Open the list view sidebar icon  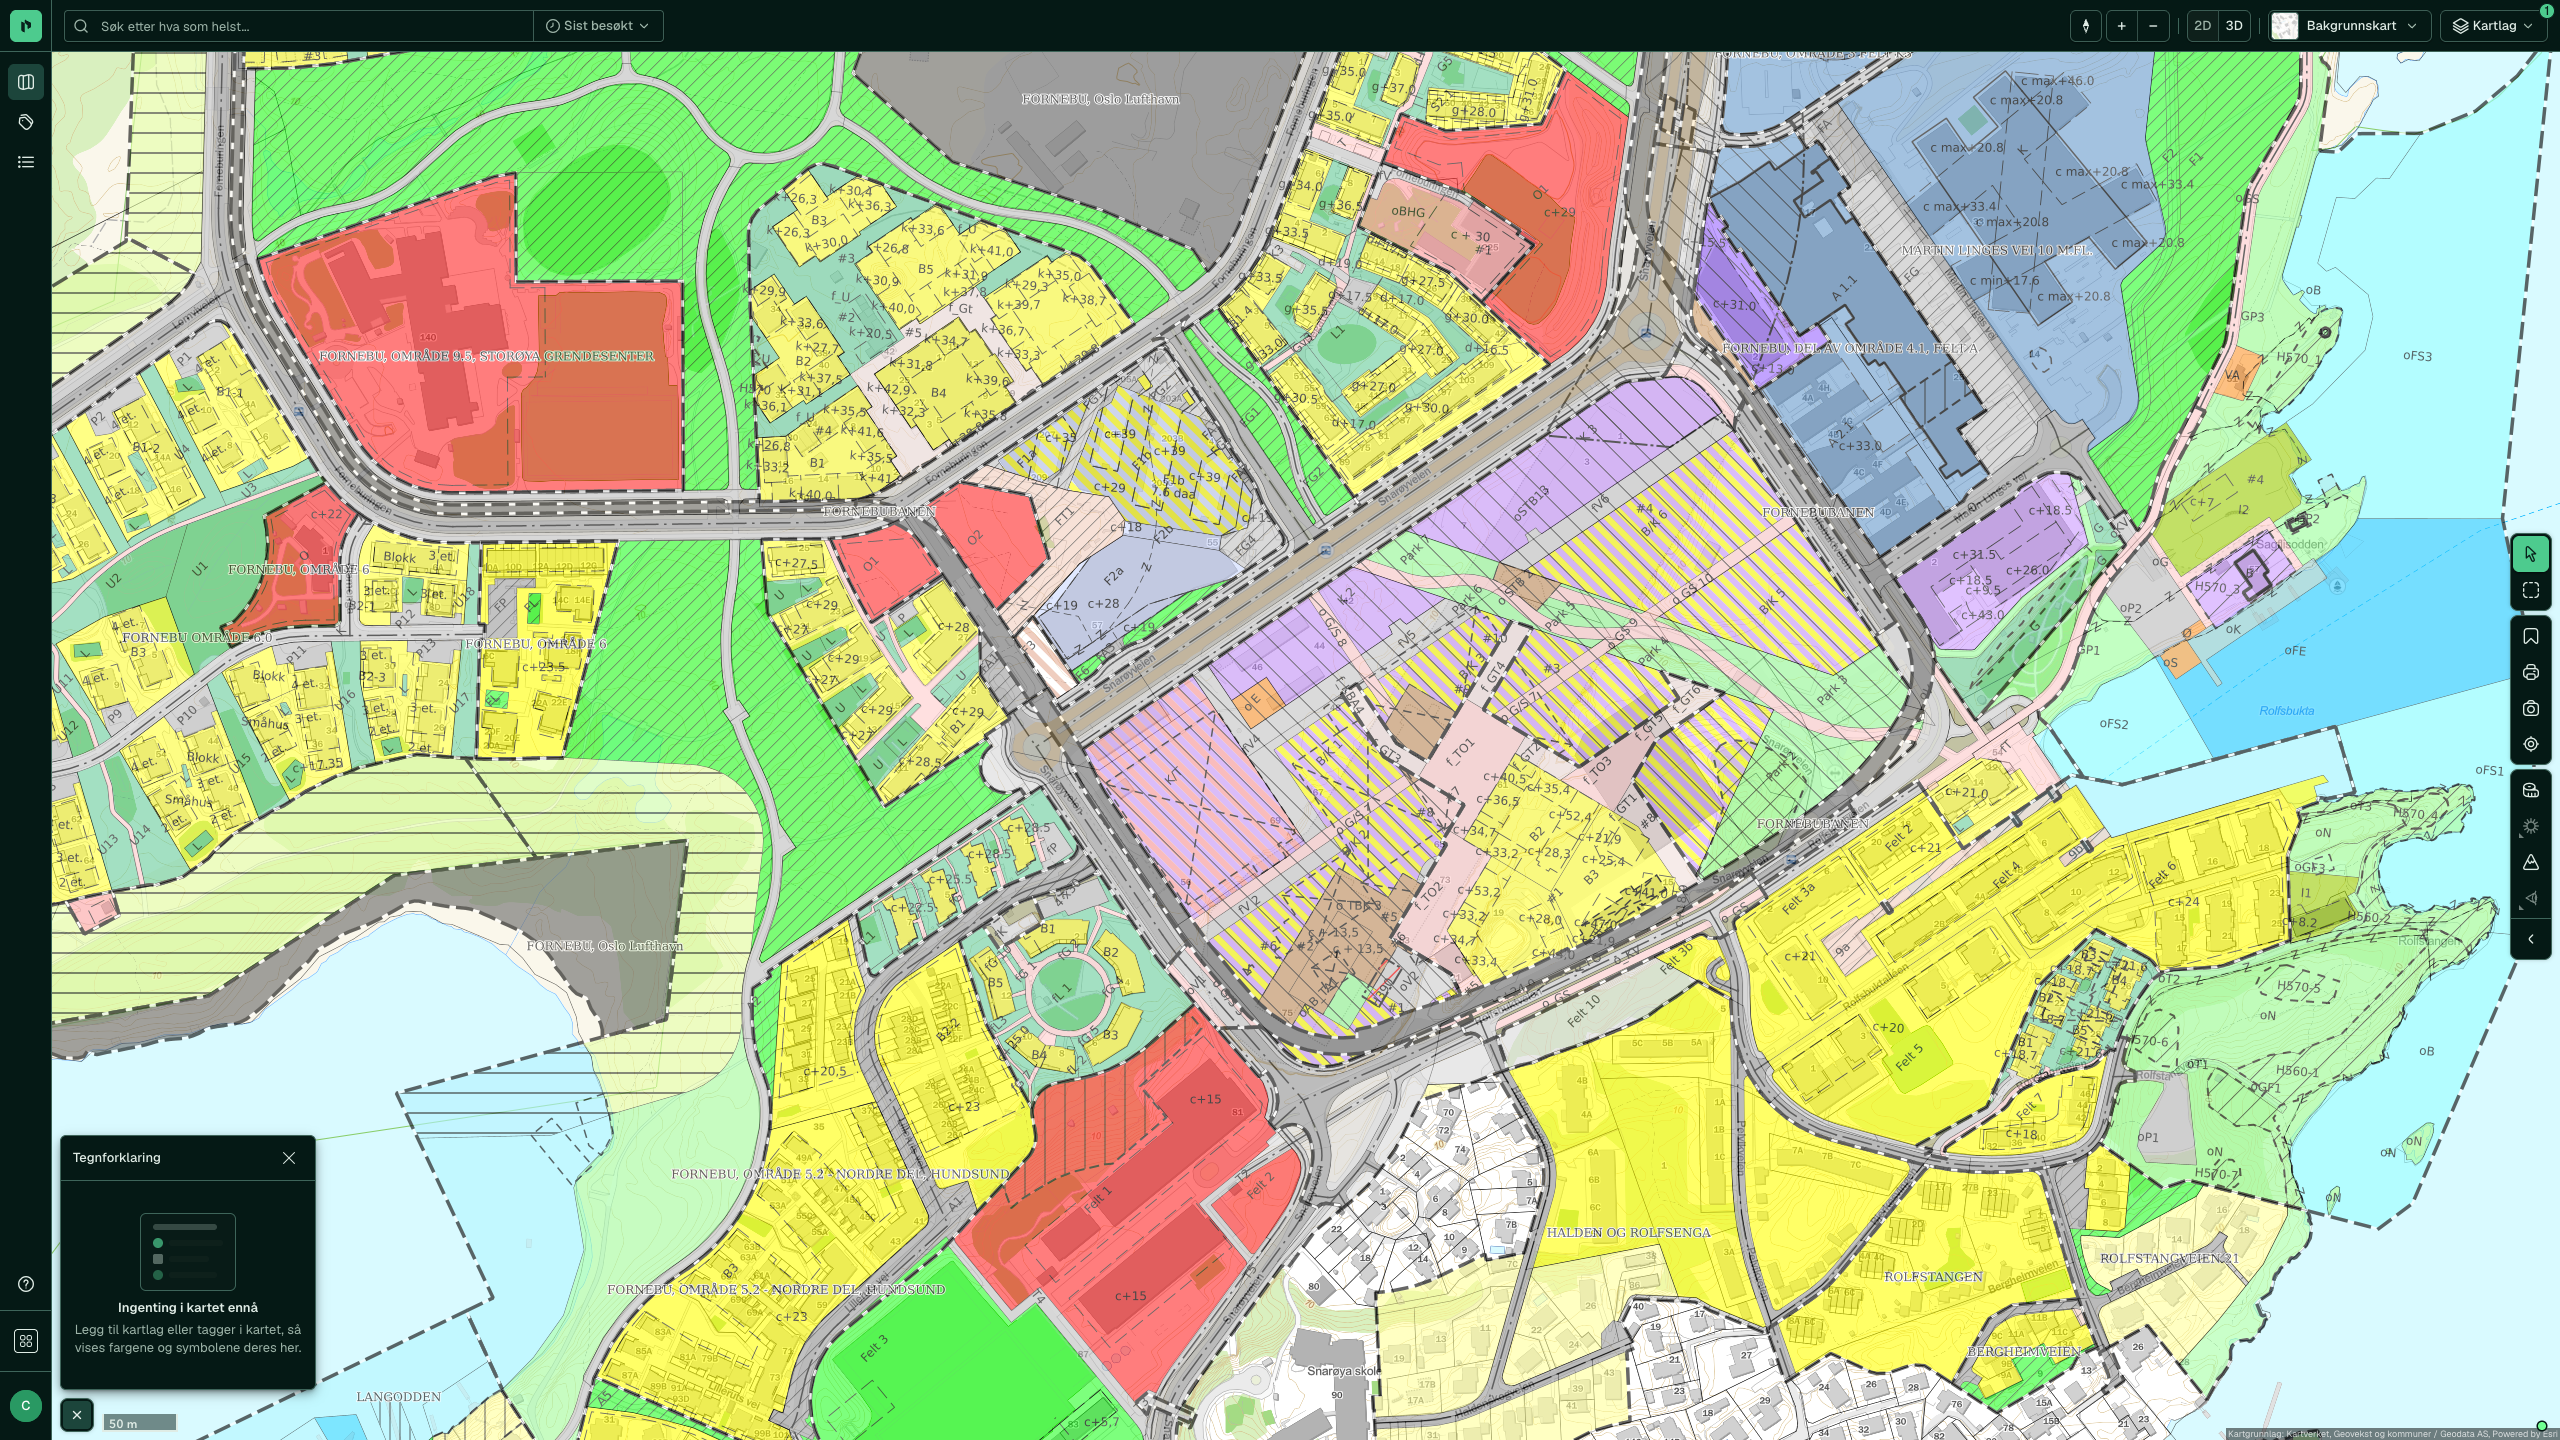[x=26, y=162]
